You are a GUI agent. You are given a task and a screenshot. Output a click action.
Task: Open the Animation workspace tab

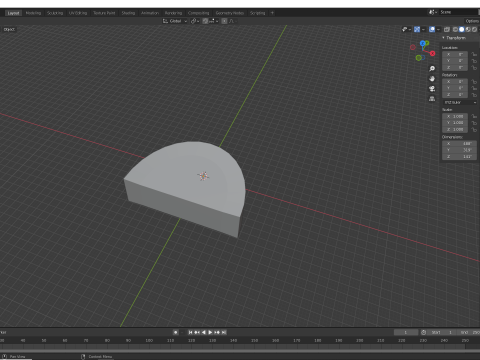tap(150, 13)
